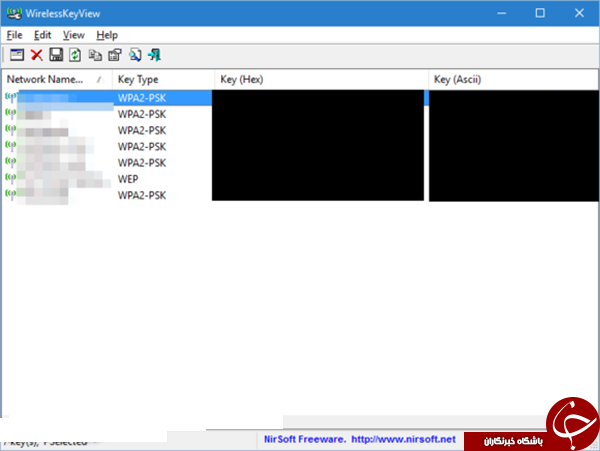Click the WirelessKeyView title bar app icon
This screenshot has width=600, height=451.
click(15, 13)
